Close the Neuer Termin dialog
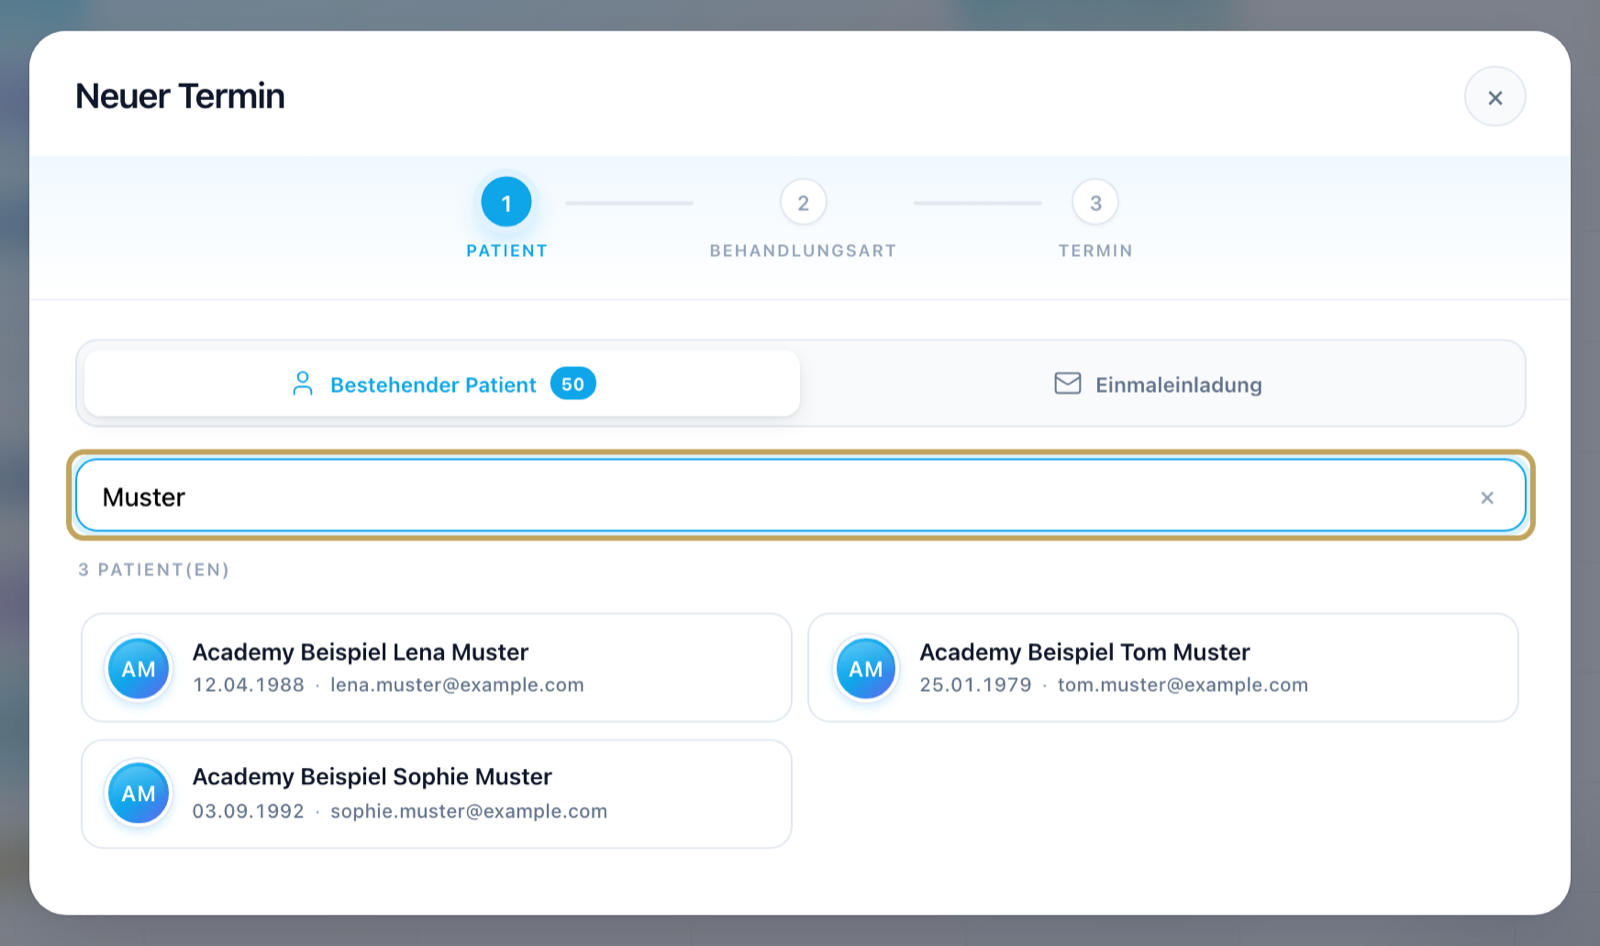This screenshot has height=946, width=1600. pyautogui.click(x=1495, y=97)
